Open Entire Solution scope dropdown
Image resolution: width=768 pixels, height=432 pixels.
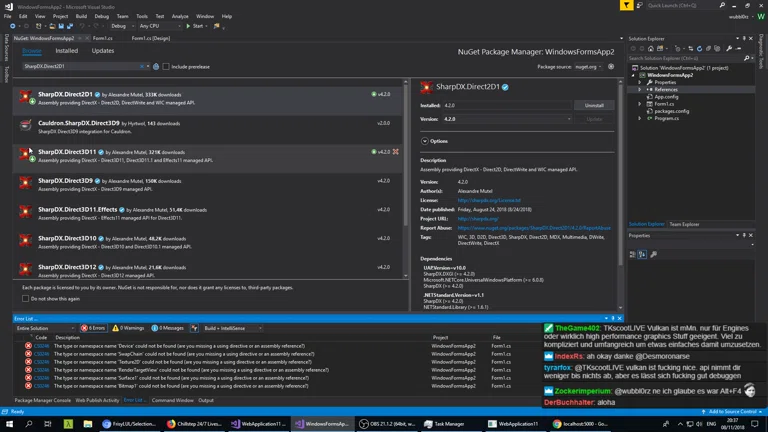(x=45, y=328)
